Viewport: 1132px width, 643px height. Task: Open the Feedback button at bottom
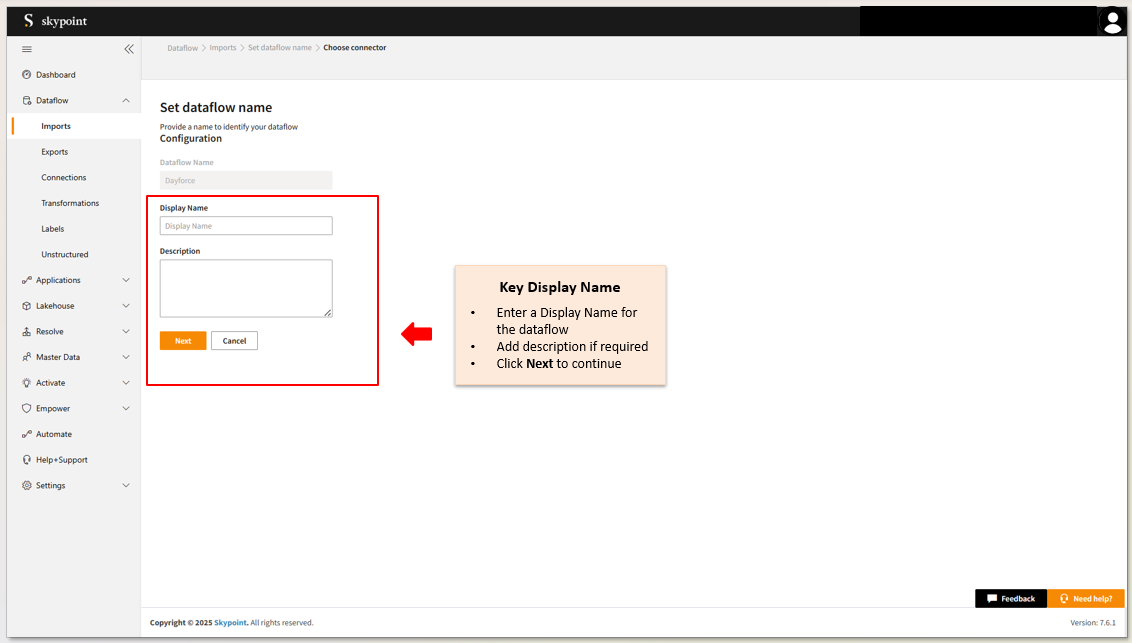click(1010, 598)
